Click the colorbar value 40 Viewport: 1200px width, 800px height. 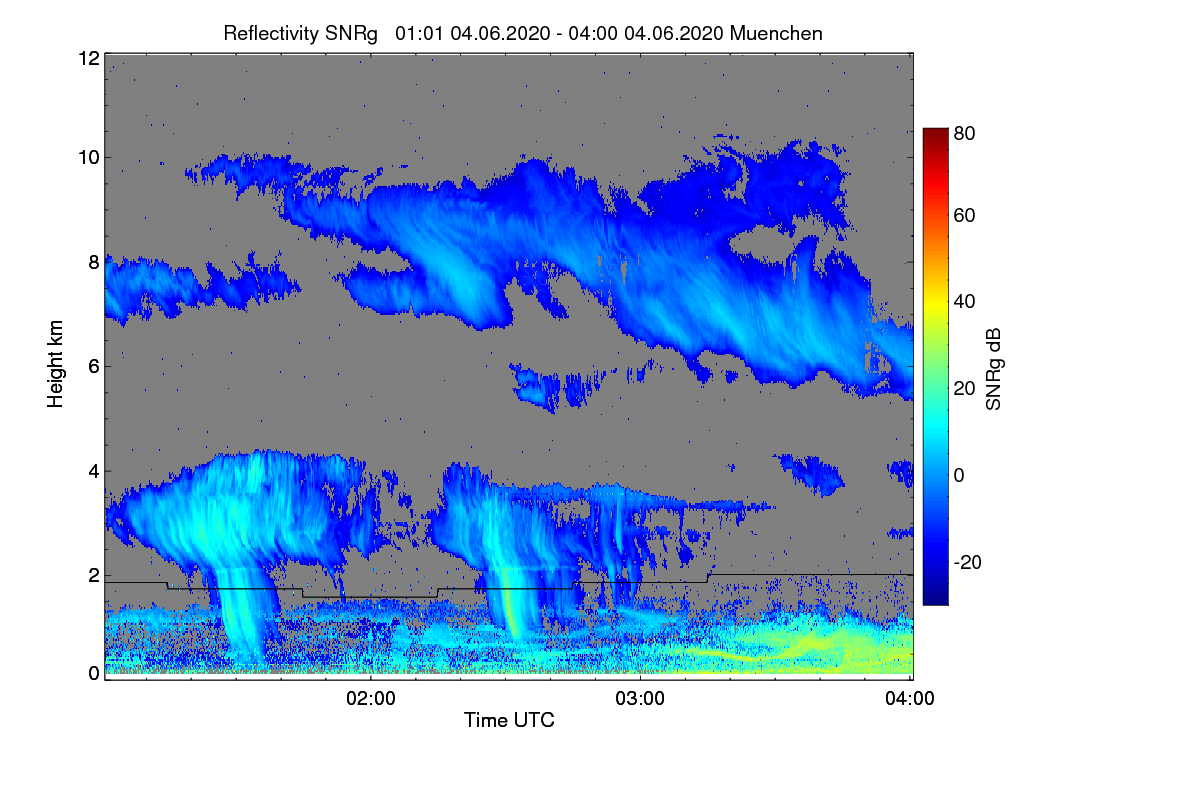(x=964, y=301)
